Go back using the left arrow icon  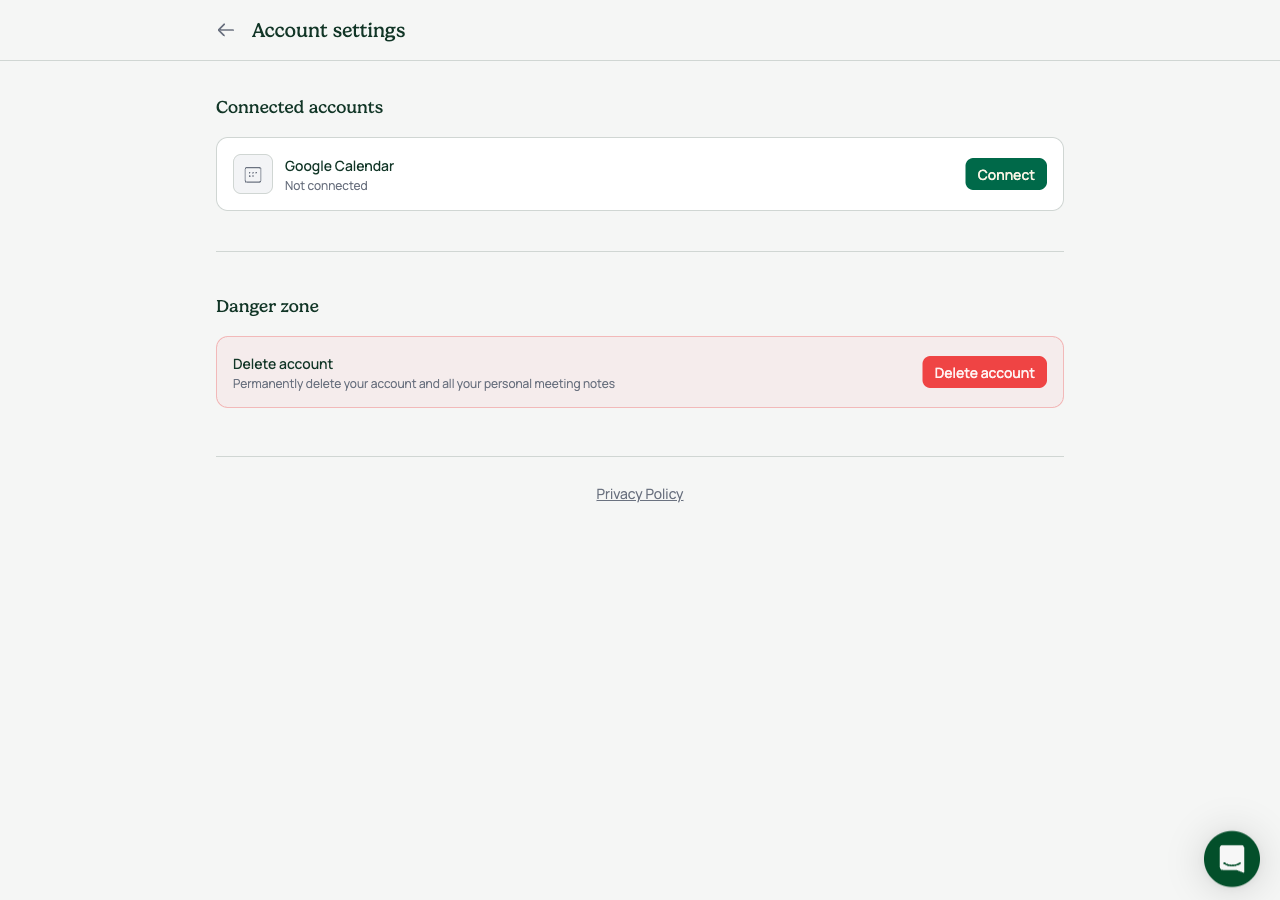[x=226, y=30]
